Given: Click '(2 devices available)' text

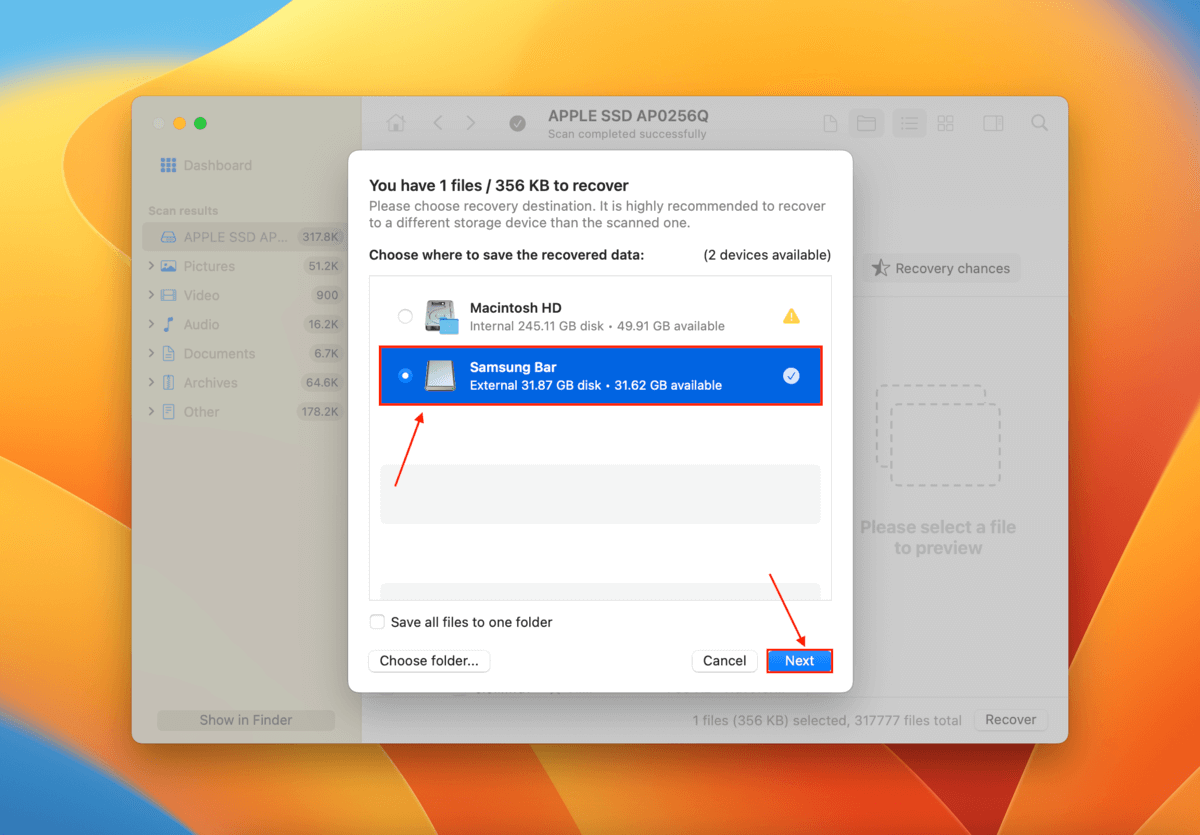Looking at the screenshot, I should pos(767,255).
